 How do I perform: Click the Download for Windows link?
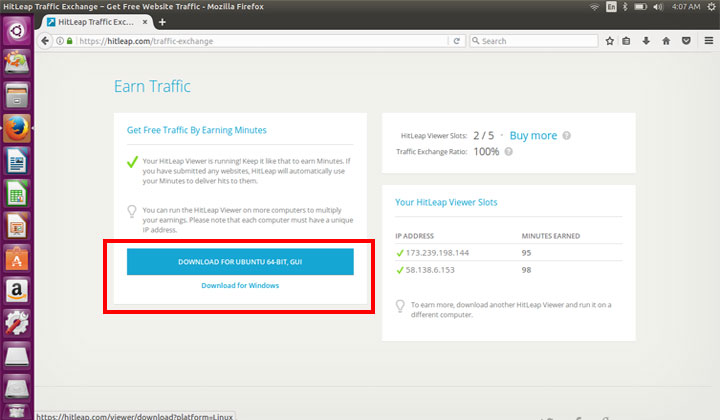pos(240,286)
